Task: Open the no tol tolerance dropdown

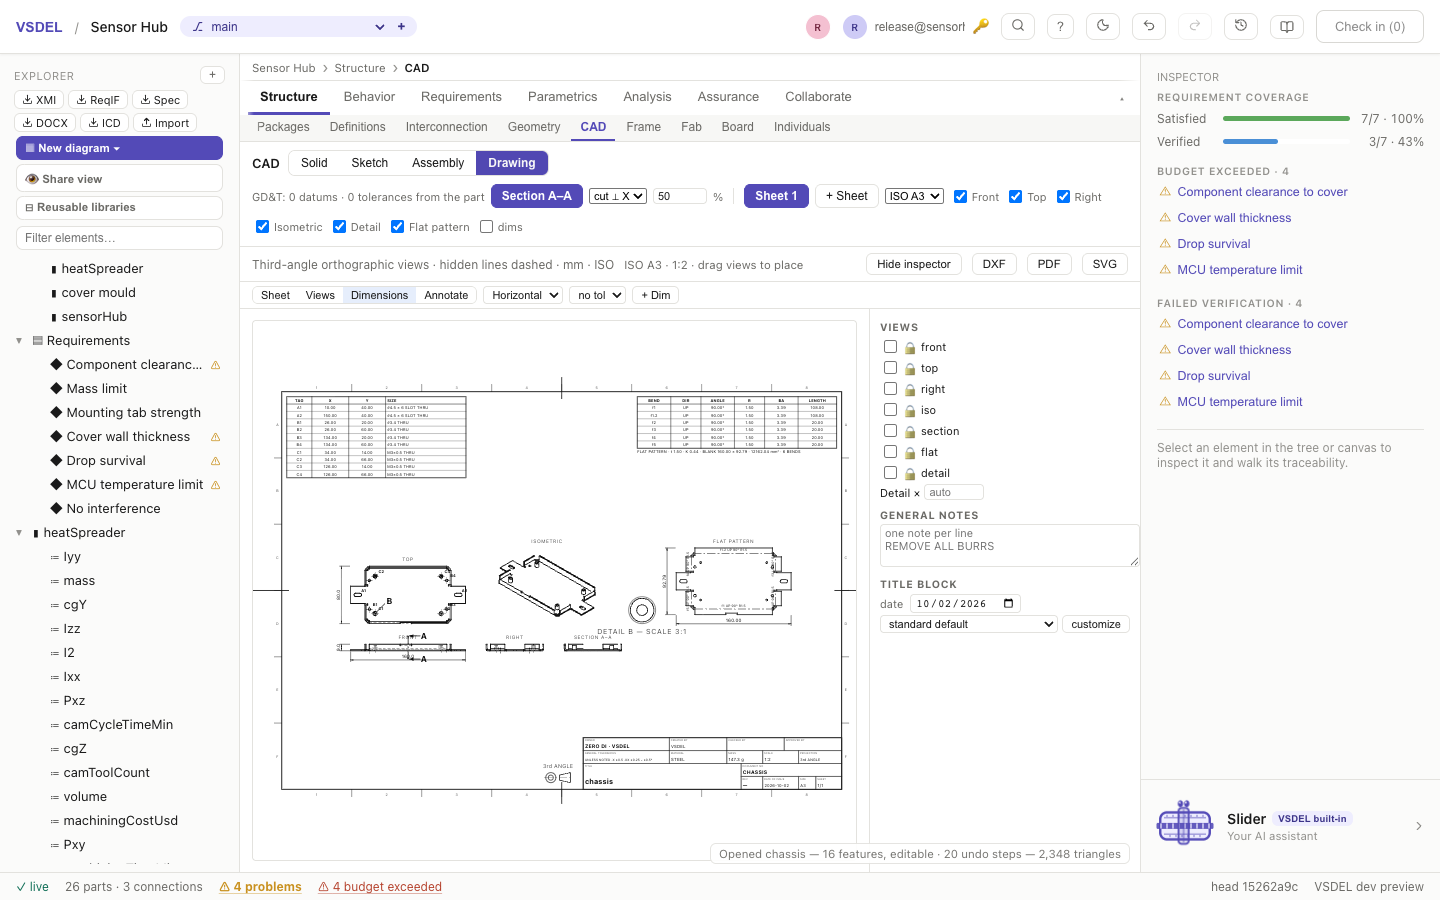Action: pos(598,295)
